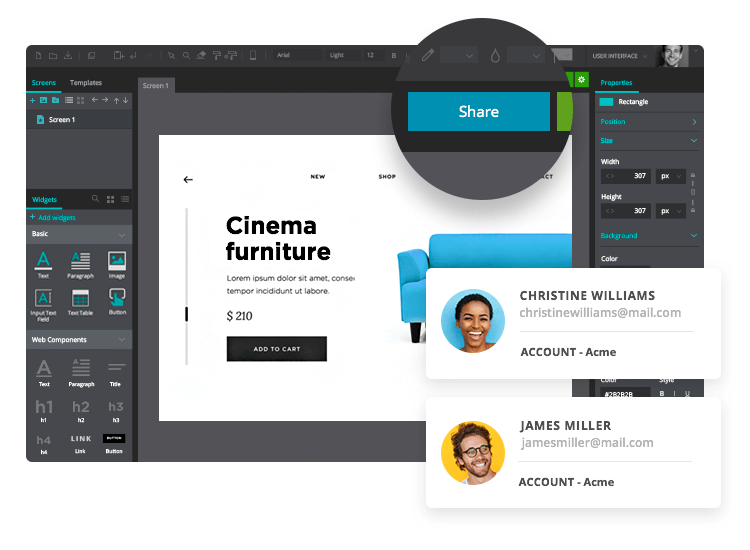750x550 pixels.
Task: Click the pencil border tool icon
Action: coord(428,55)
